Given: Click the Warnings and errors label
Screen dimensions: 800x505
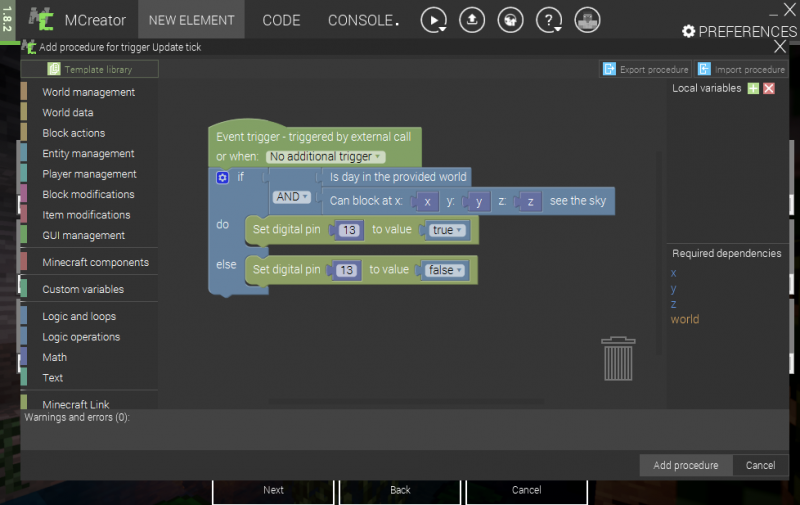Looking at the screenshot, I should 77,417.
